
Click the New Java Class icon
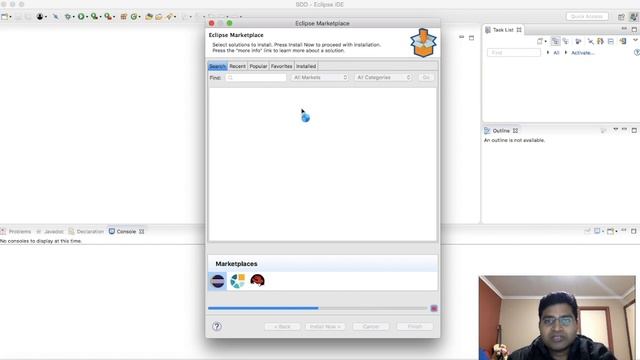tap(133, 17)
